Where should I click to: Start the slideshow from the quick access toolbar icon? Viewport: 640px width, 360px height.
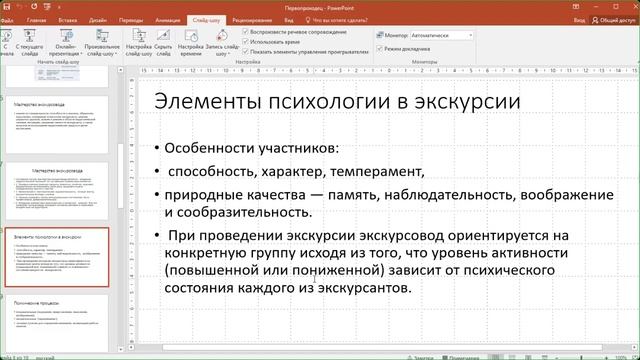[x=47, y=7]
